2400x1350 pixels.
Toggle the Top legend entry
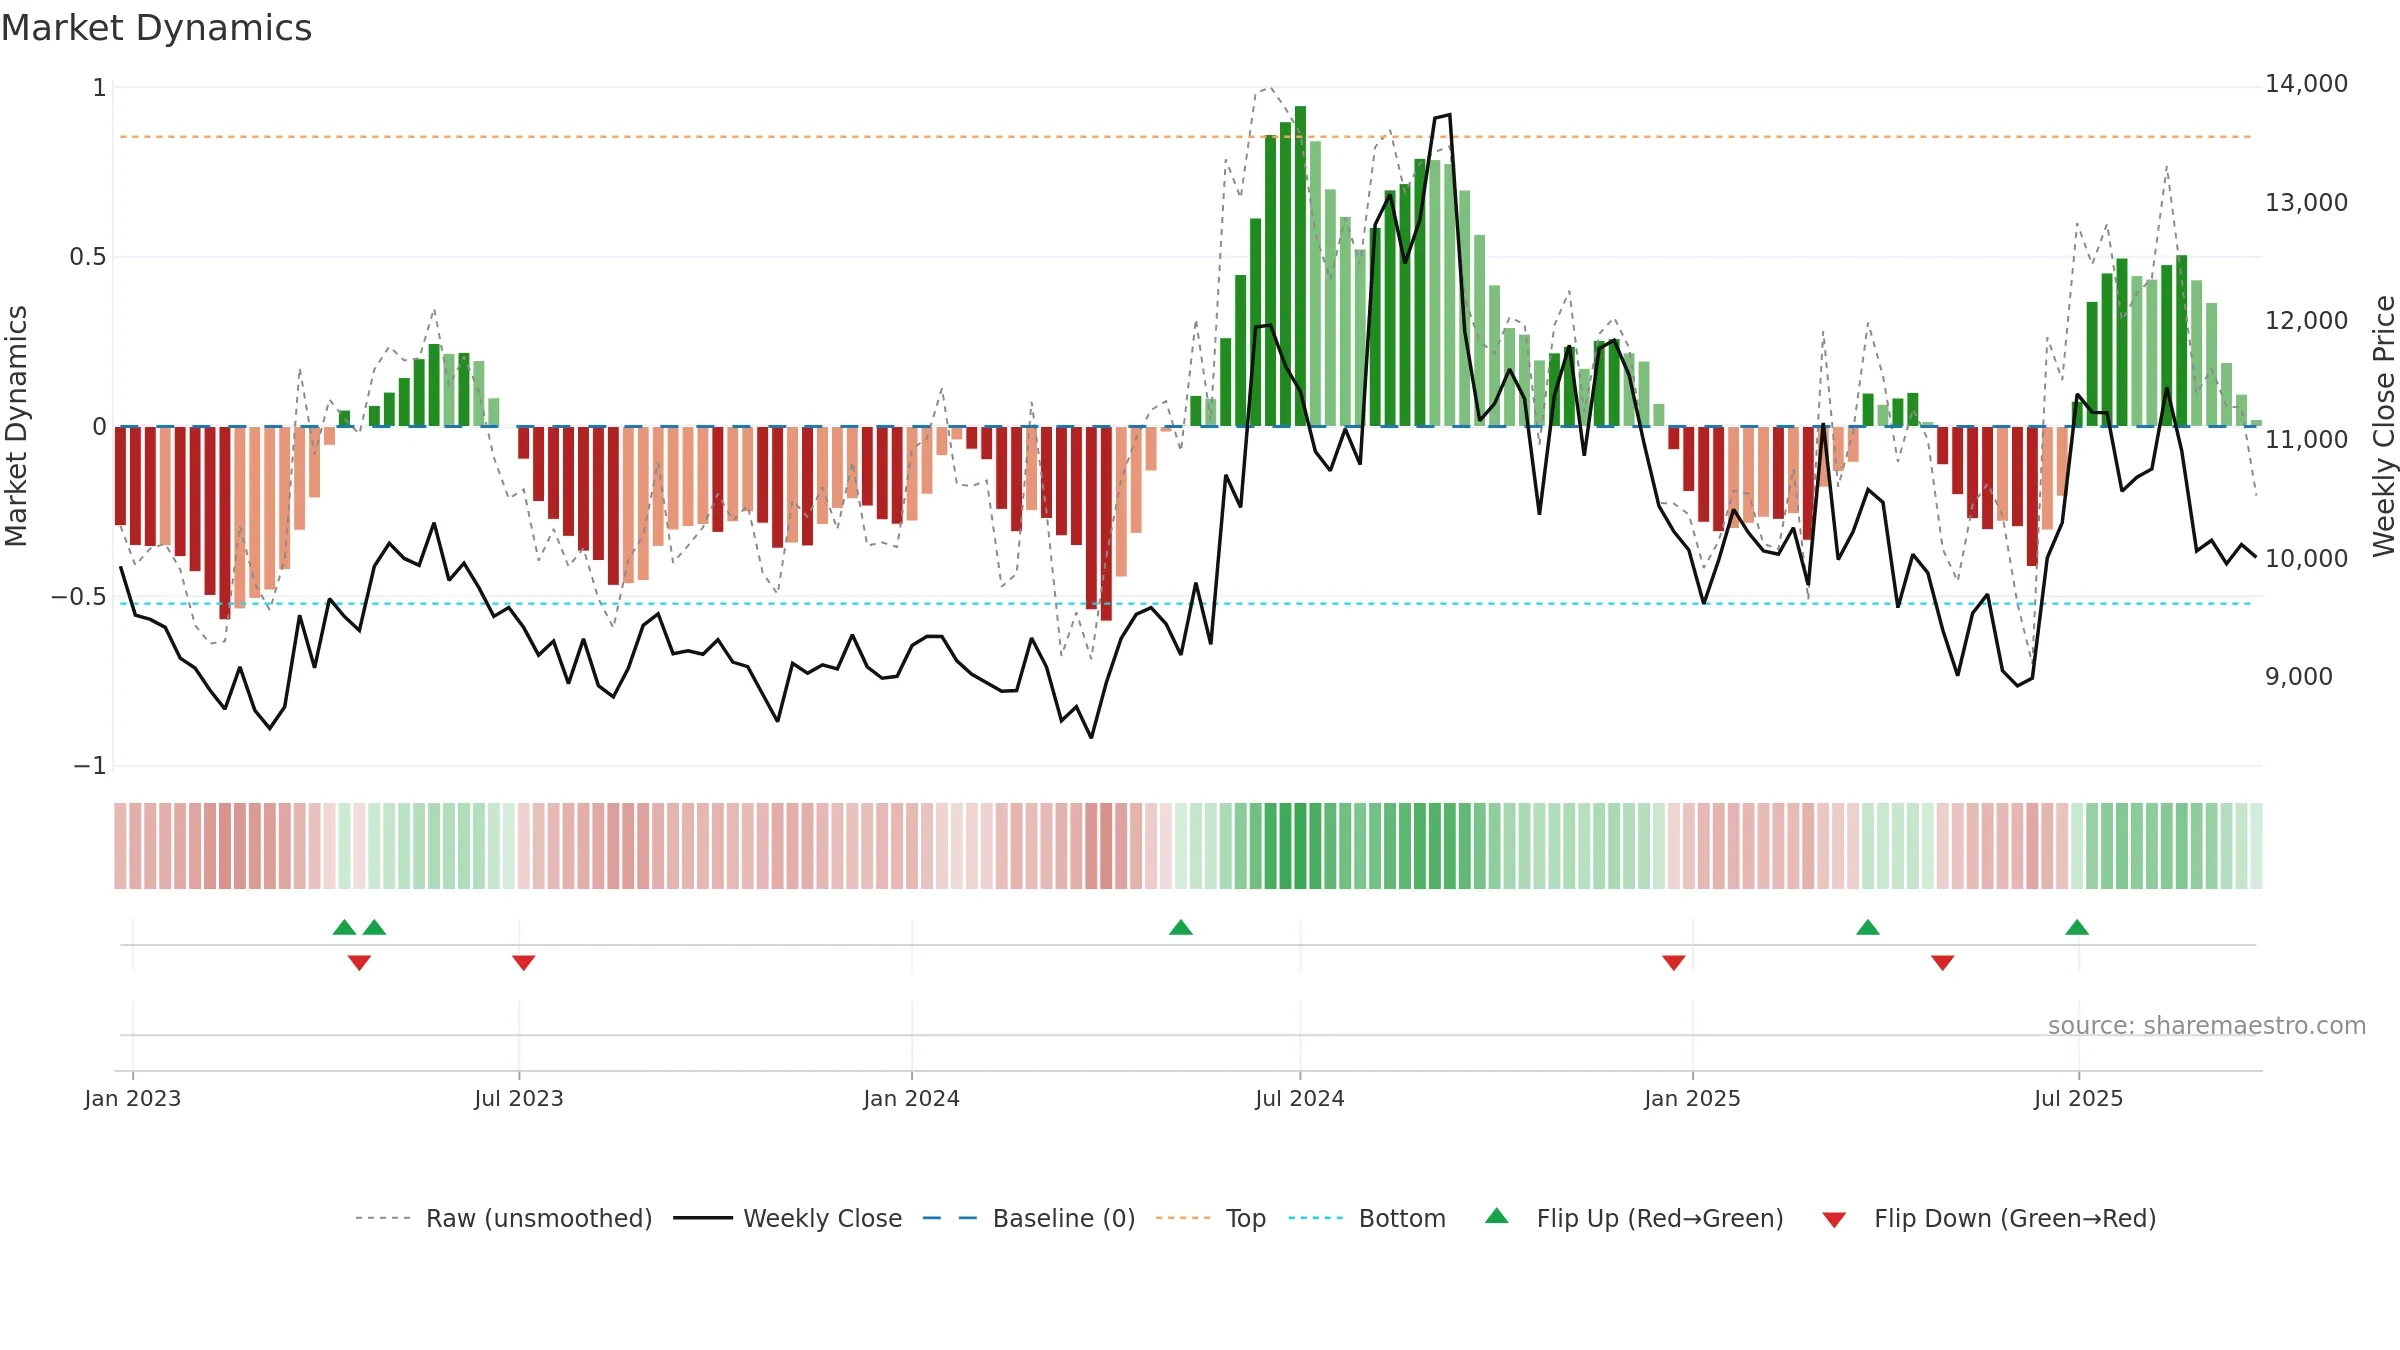point(1210,1218)
